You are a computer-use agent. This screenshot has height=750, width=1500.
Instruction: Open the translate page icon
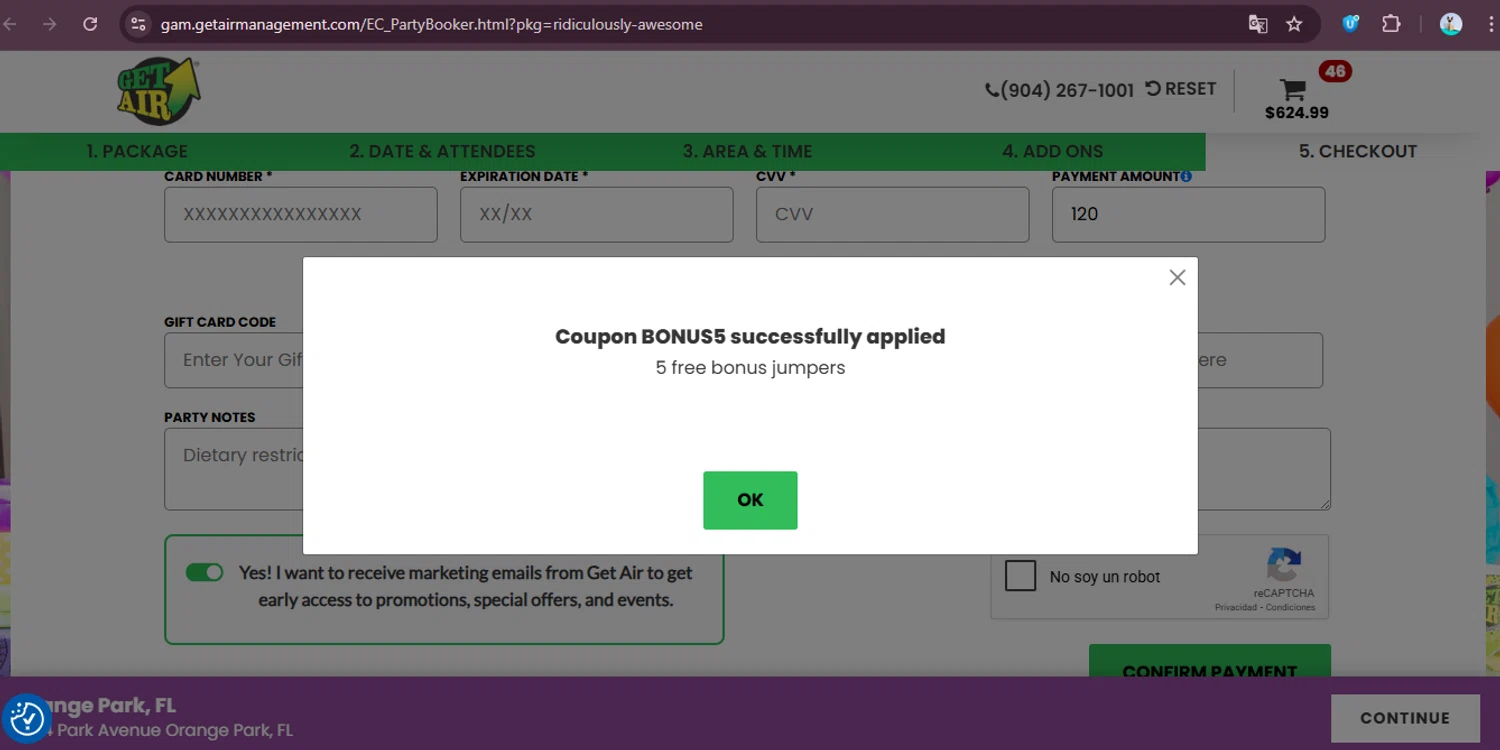pyautogui.click(x=1258, y=24)
